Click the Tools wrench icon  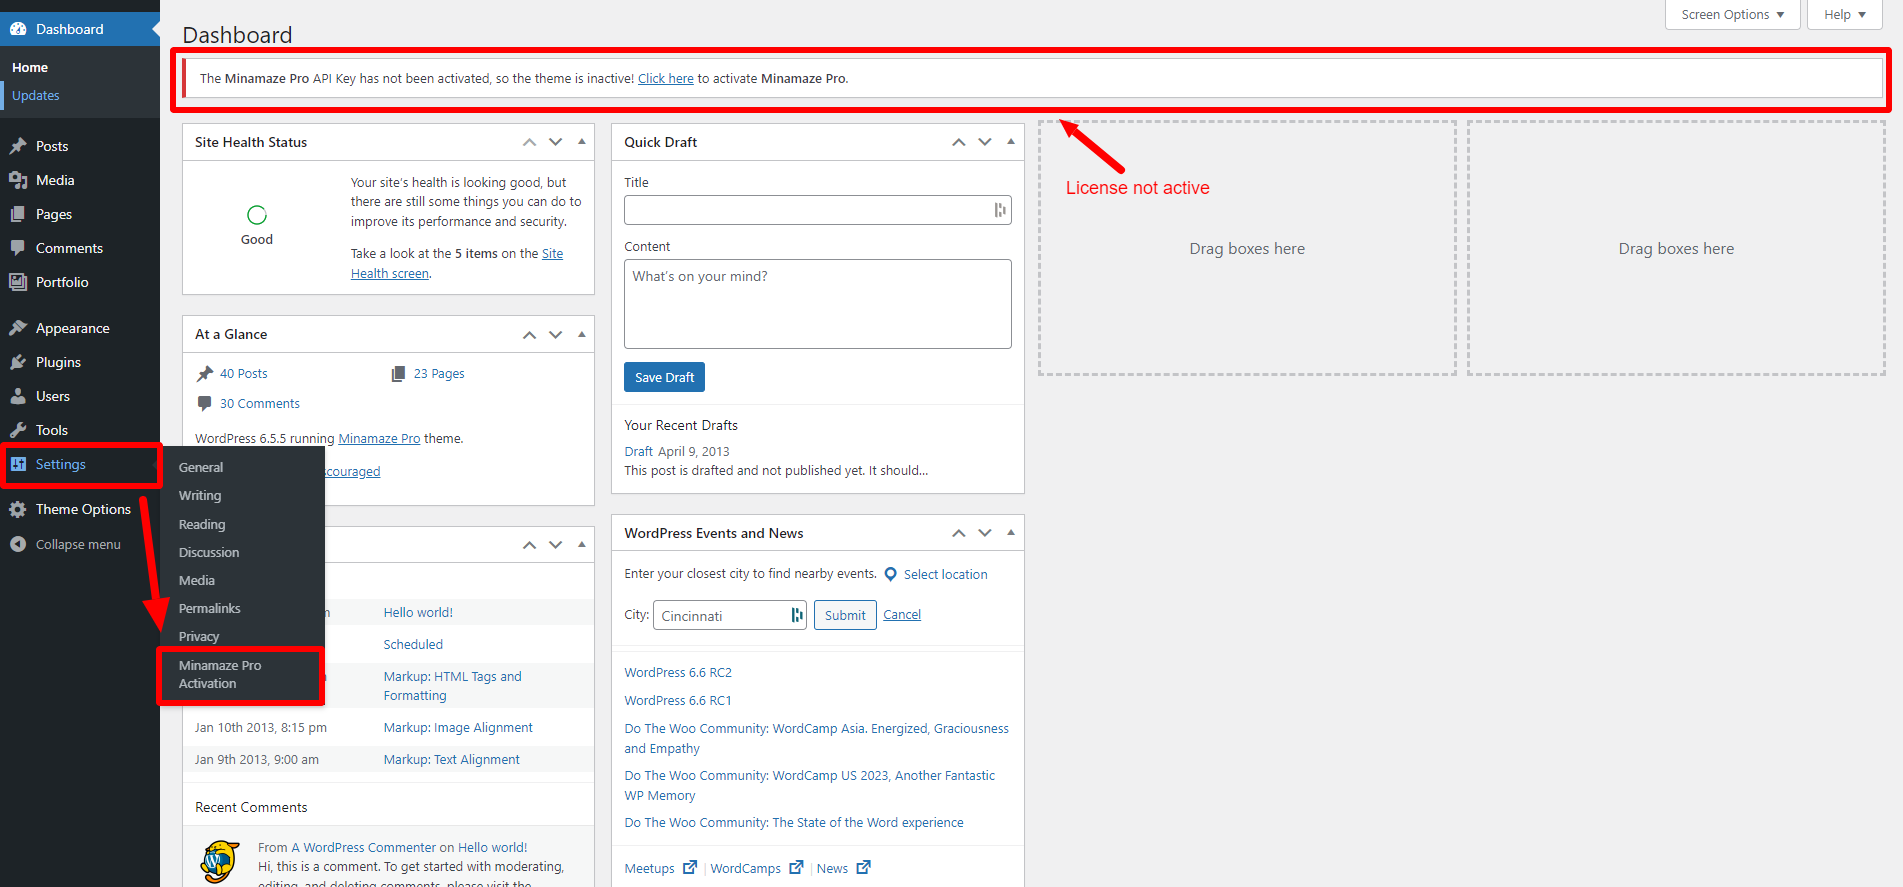click(x=18, y=430)
